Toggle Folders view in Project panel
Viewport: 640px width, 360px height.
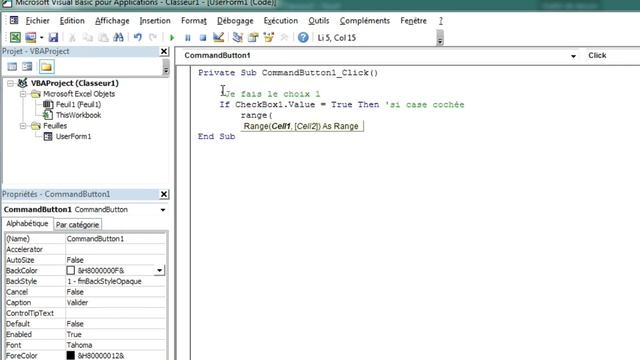point(47,67)
